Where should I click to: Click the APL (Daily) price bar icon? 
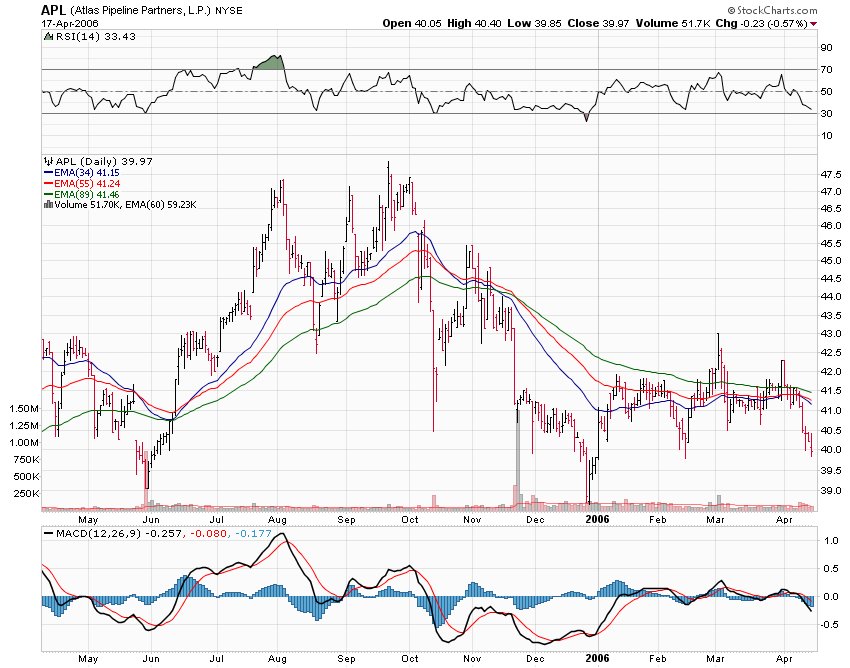(x=48, y=161)
